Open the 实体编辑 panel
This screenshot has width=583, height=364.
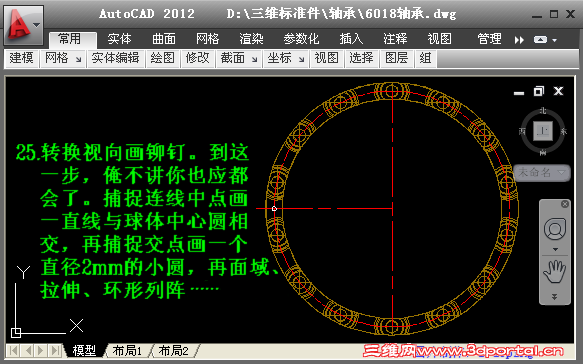point(115,58)
